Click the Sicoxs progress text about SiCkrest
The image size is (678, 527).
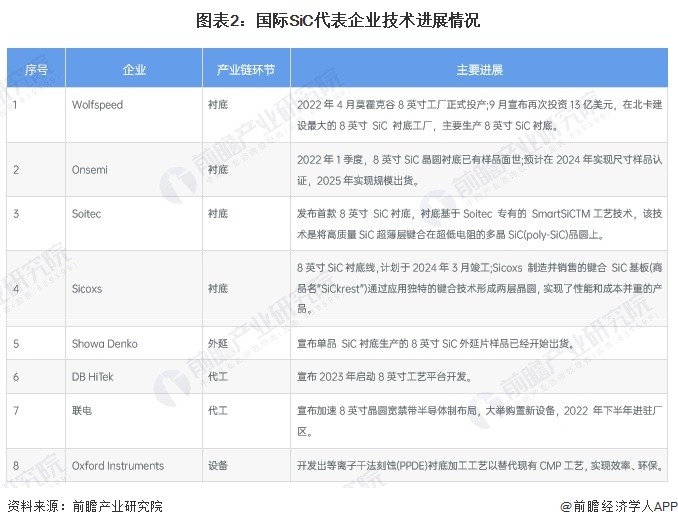coord(480,288)
